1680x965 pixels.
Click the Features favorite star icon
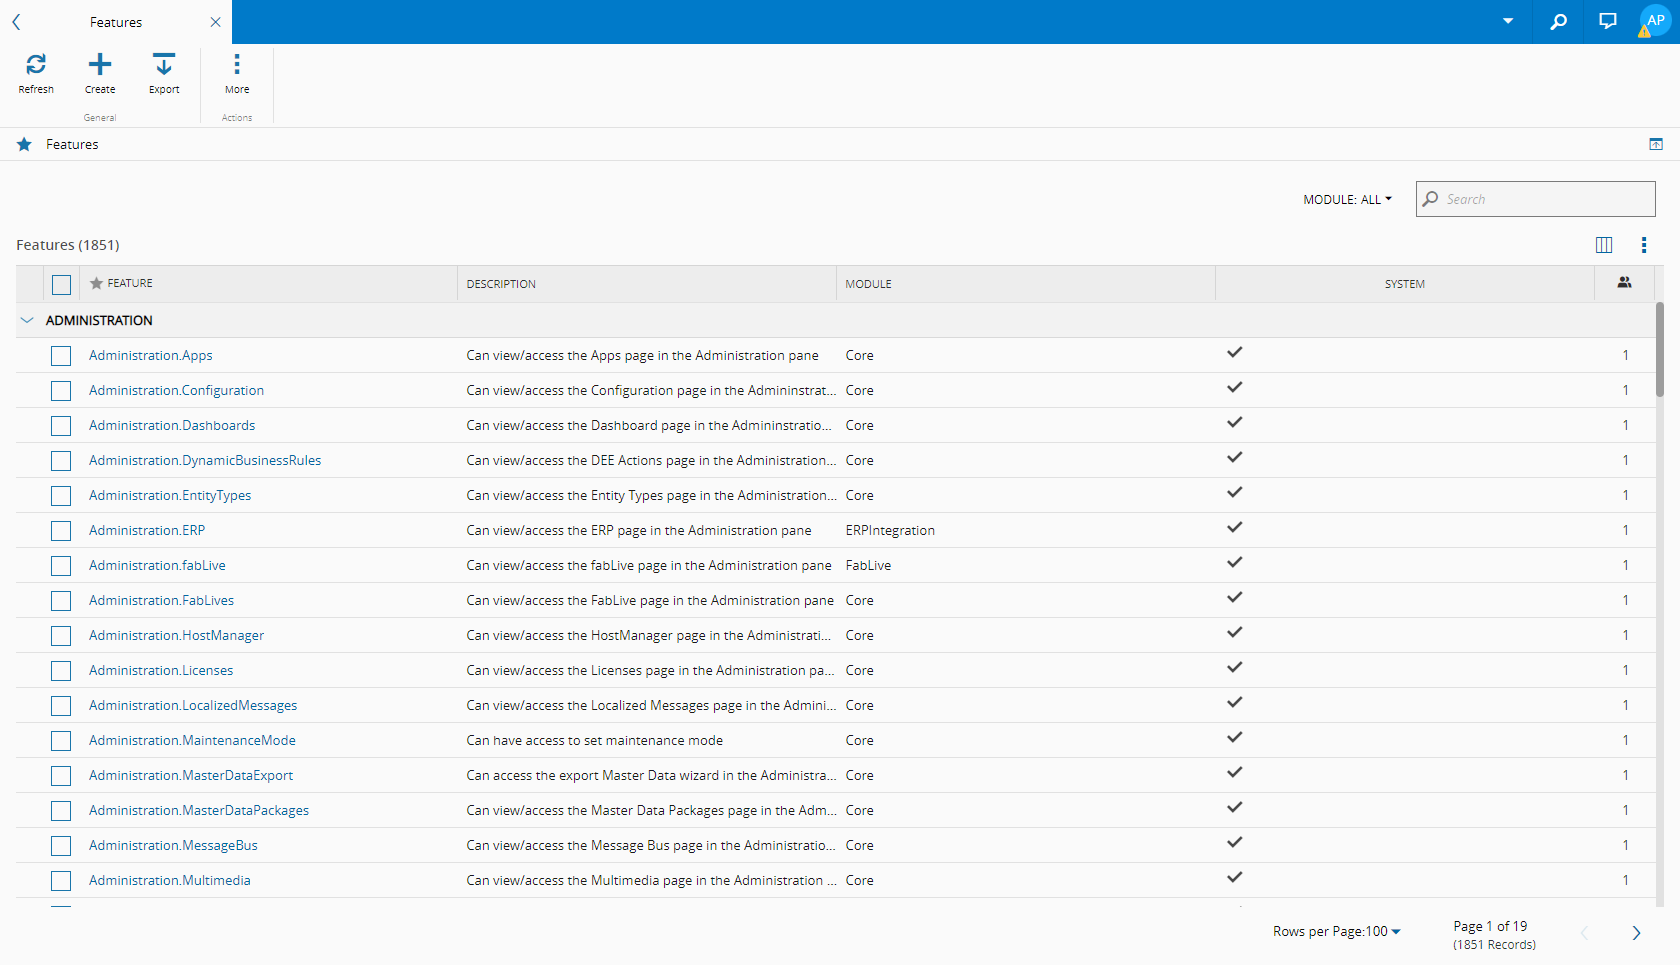pyautogui.click(x=24, y=145)
